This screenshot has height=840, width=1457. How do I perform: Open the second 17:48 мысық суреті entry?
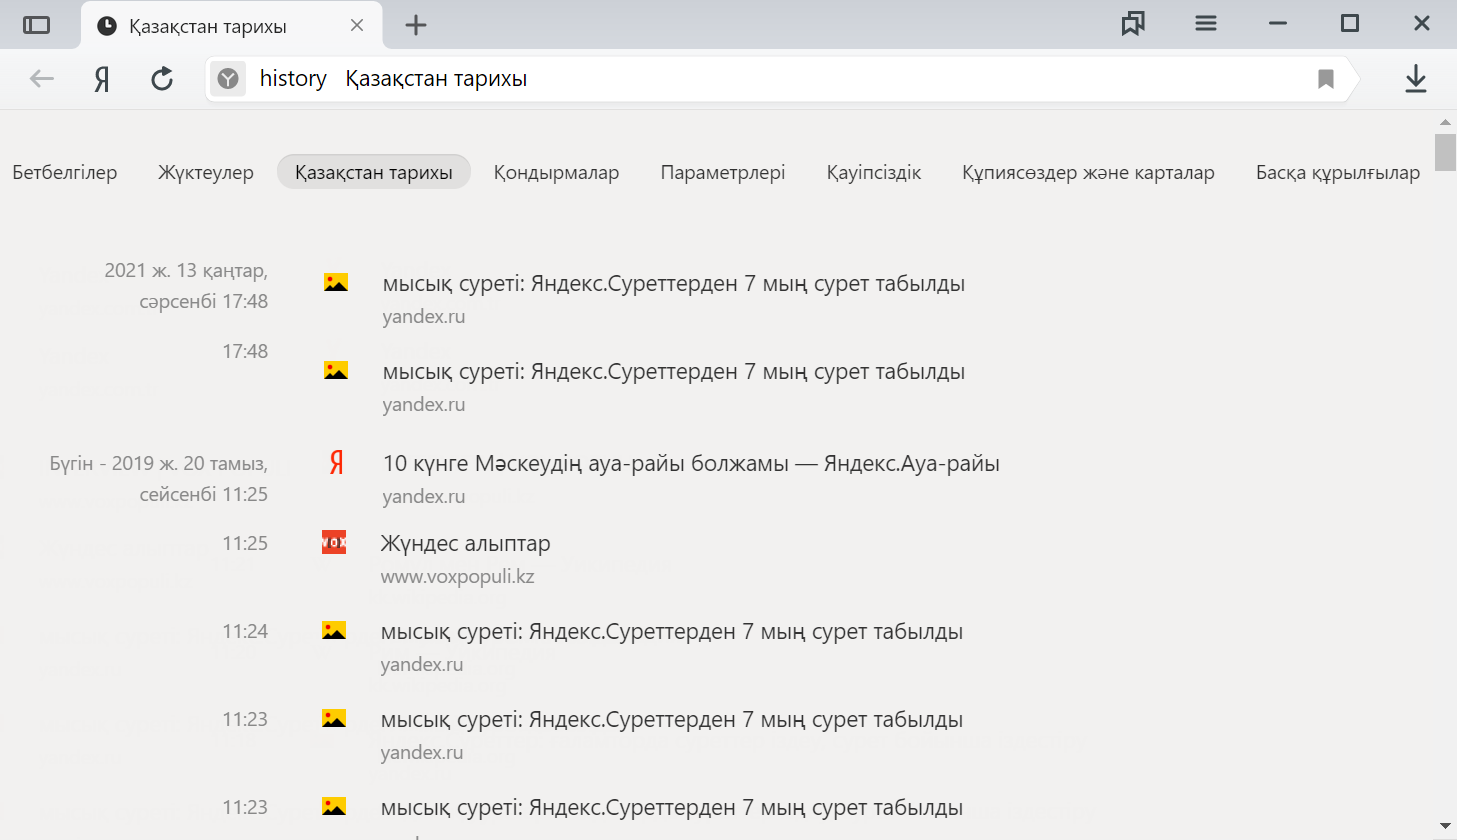pyautogui.click(x=674, y=372)
